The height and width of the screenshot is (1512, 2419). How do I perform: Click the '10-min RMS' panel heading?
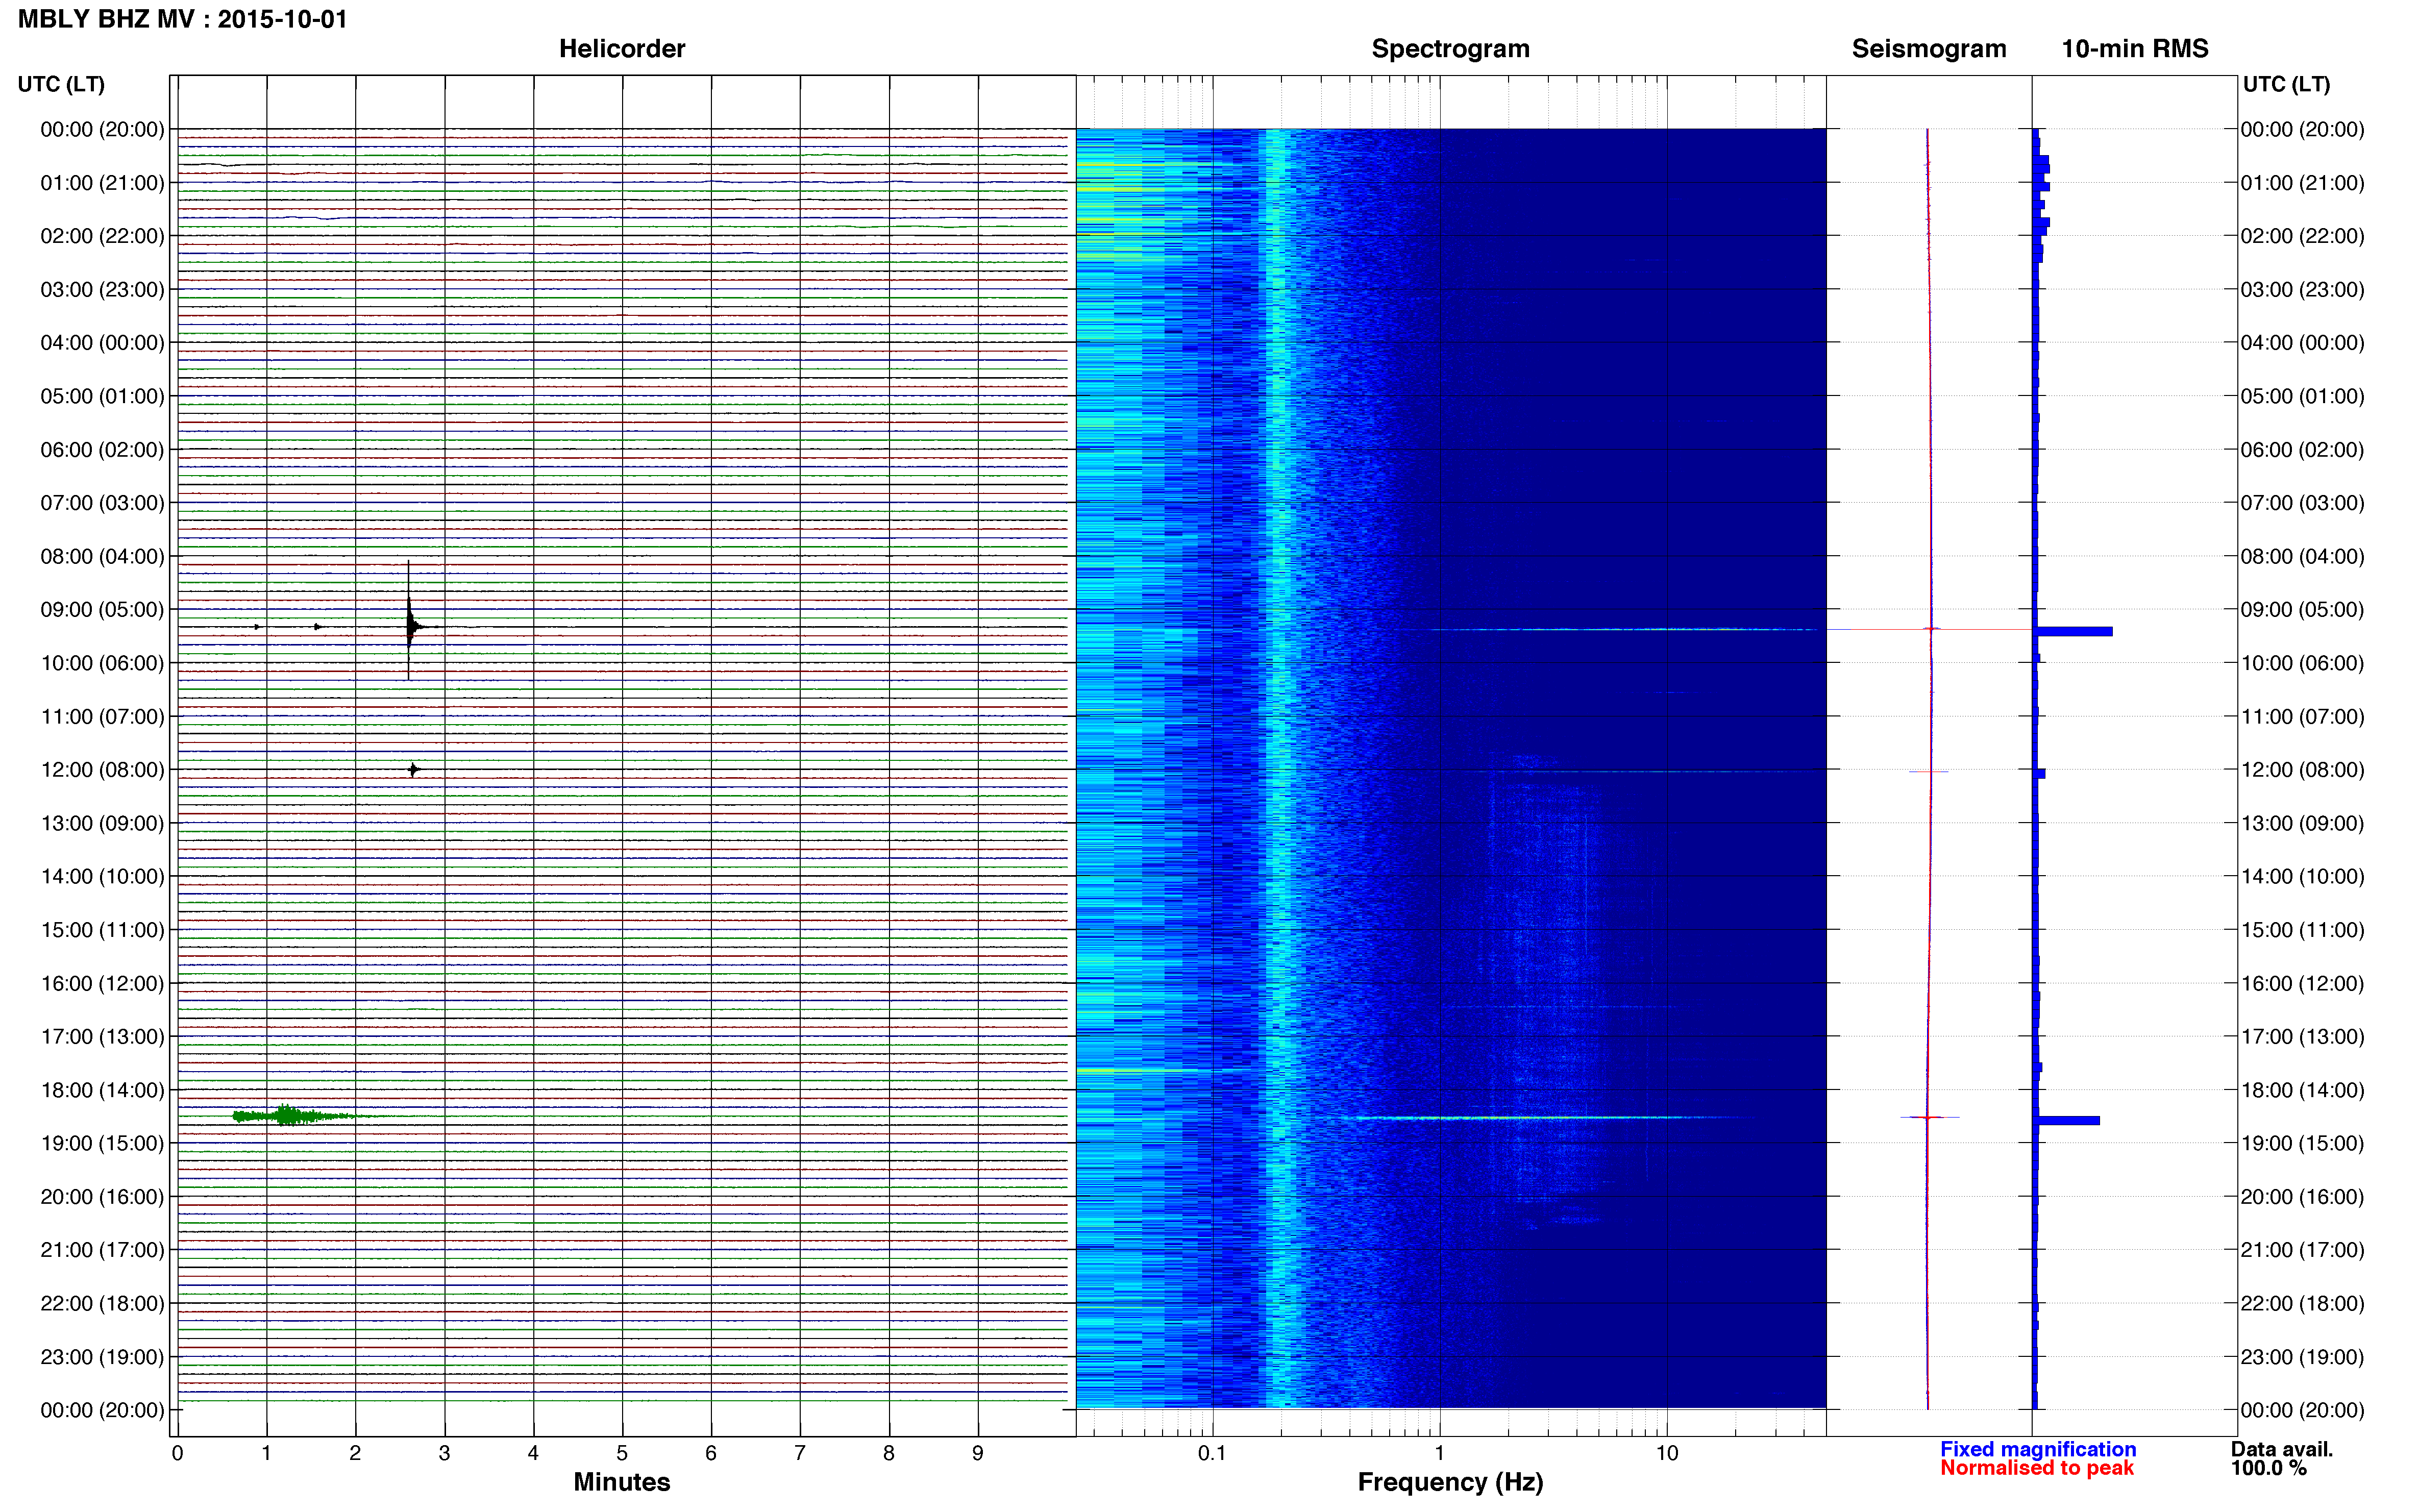[x=2135, y=49]
